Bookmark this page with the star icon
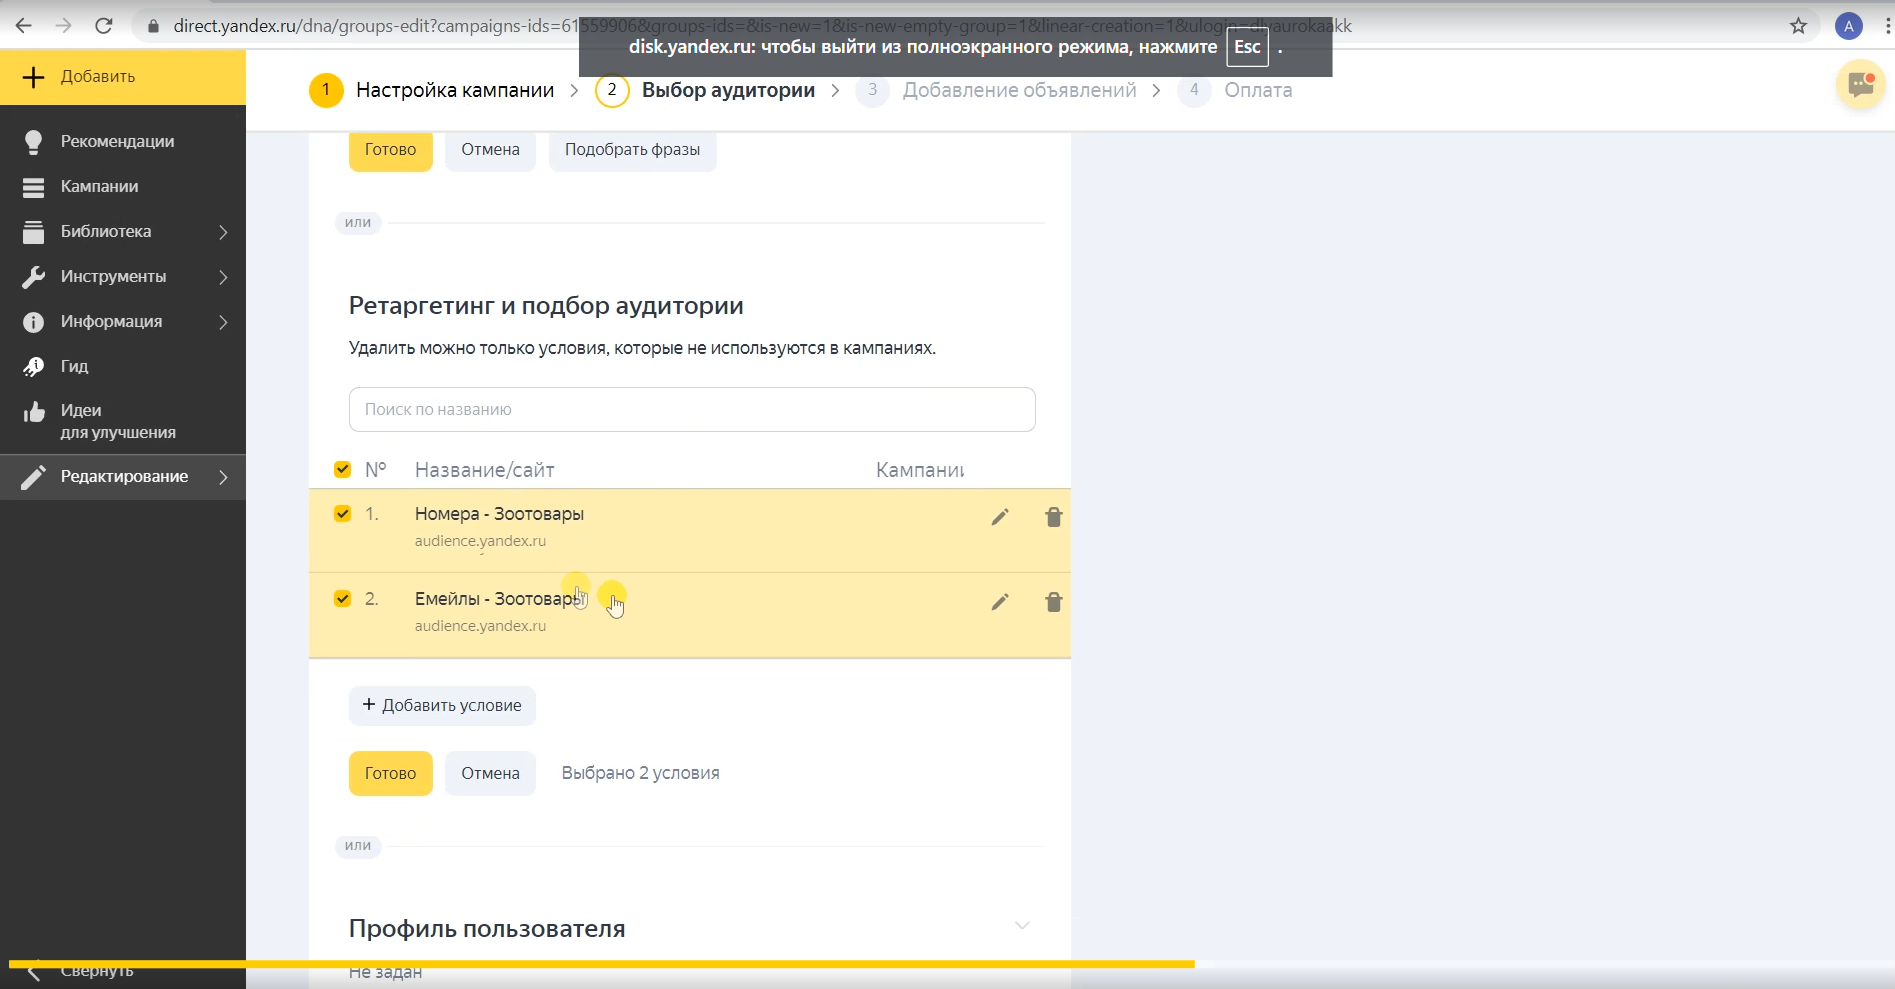 coord(1798,26)
